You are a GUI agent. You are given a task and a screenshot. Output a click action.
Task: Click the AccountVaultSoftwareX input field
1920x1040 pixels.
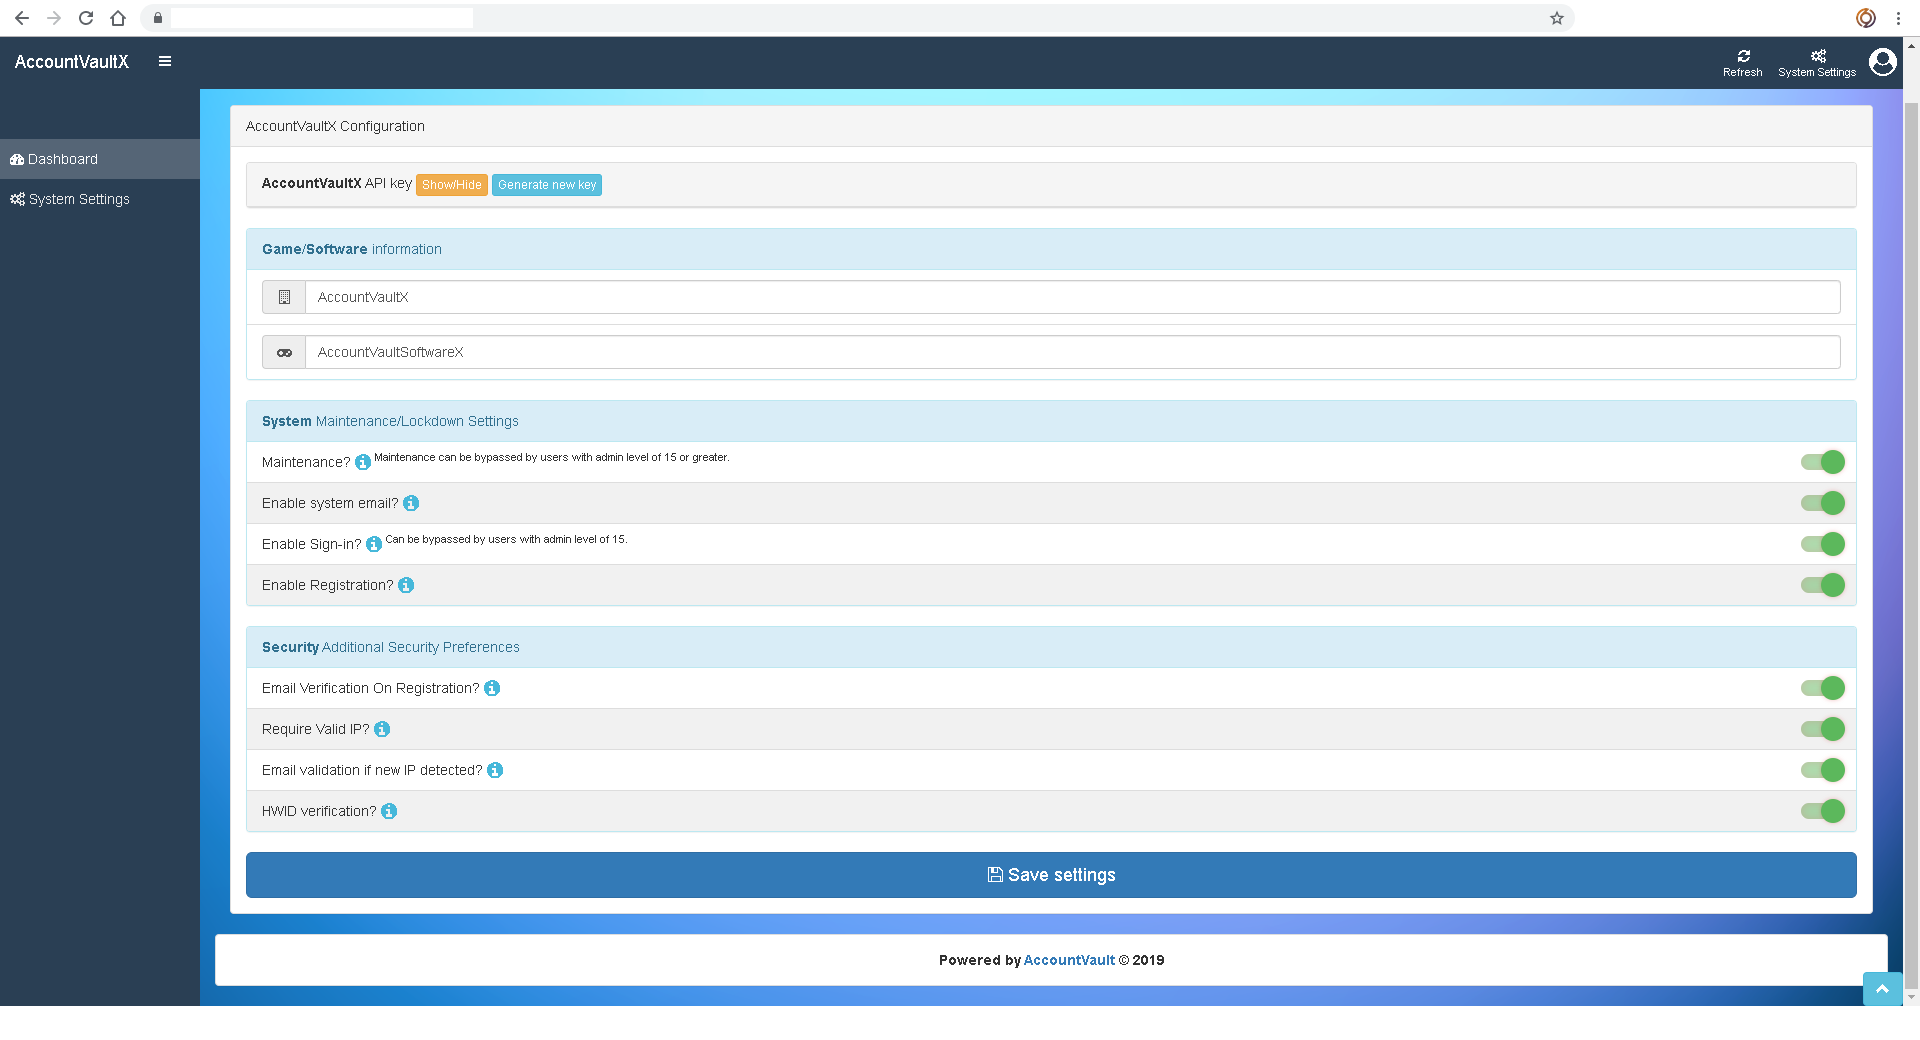[x=1073, y=352]
